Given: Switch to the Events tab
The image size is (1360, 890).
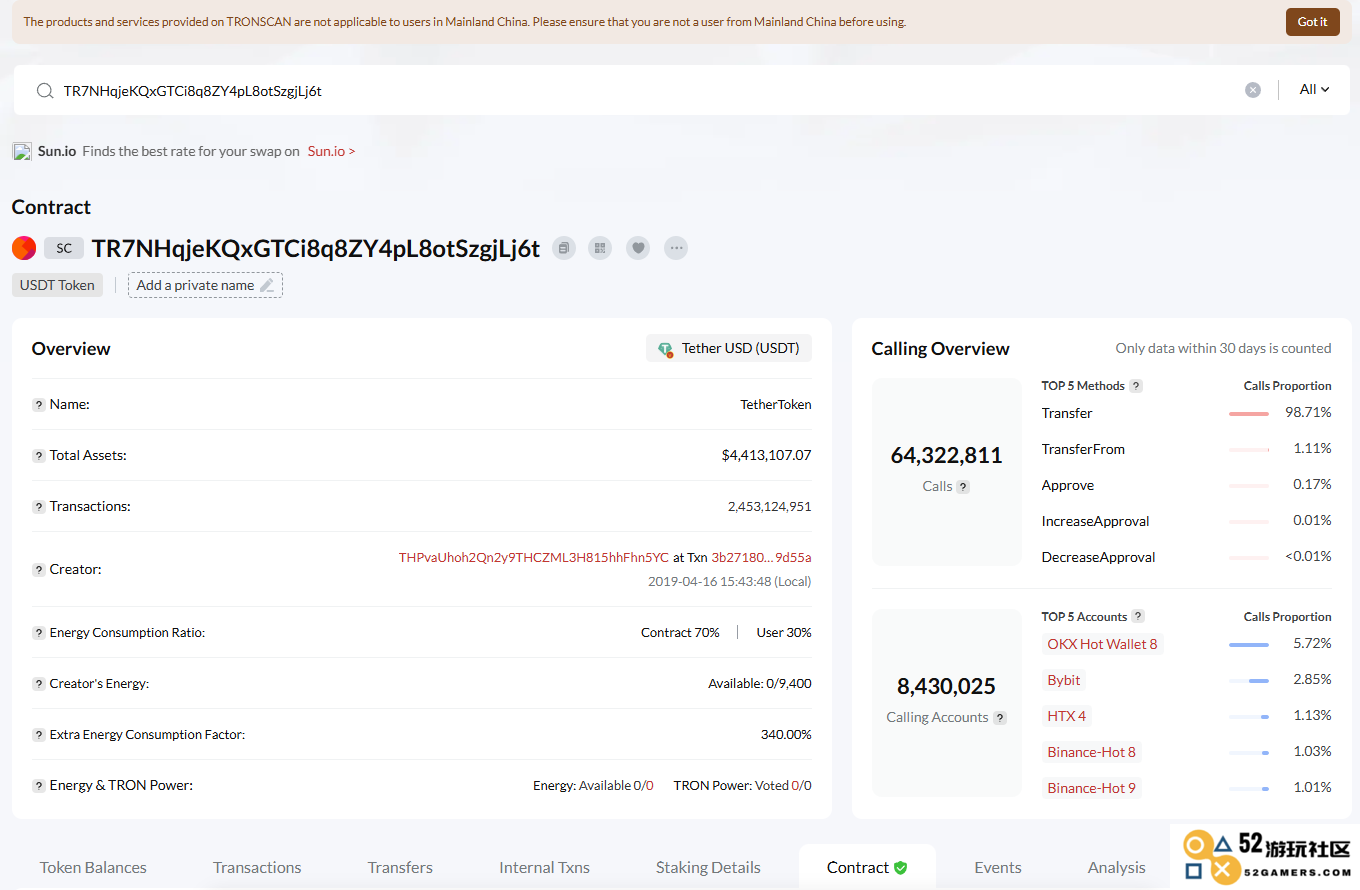Looking at the screenshot, I should pyautogui.click(x=998, y=867).
